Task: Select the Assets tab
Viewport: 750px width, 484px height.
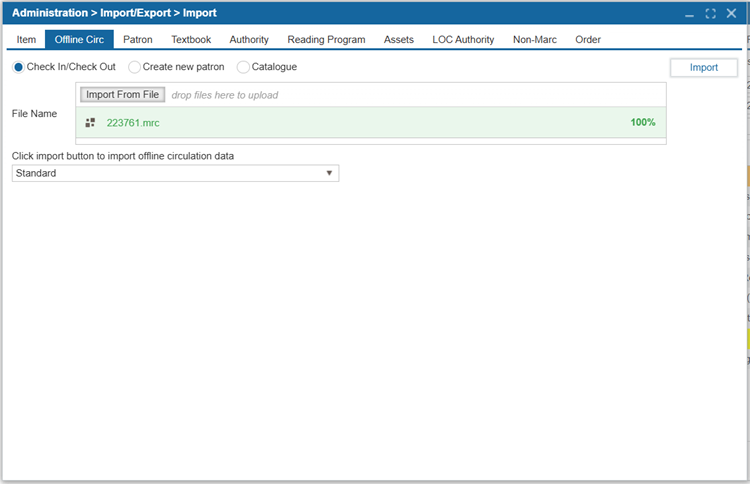Action: pyautogui.click(x=398, y=40)
